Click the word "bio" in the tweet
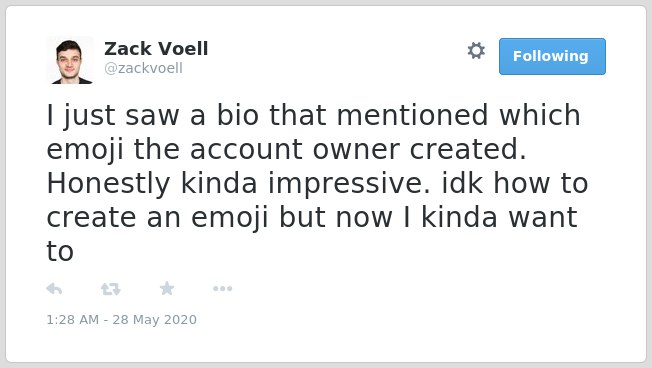 237,115
